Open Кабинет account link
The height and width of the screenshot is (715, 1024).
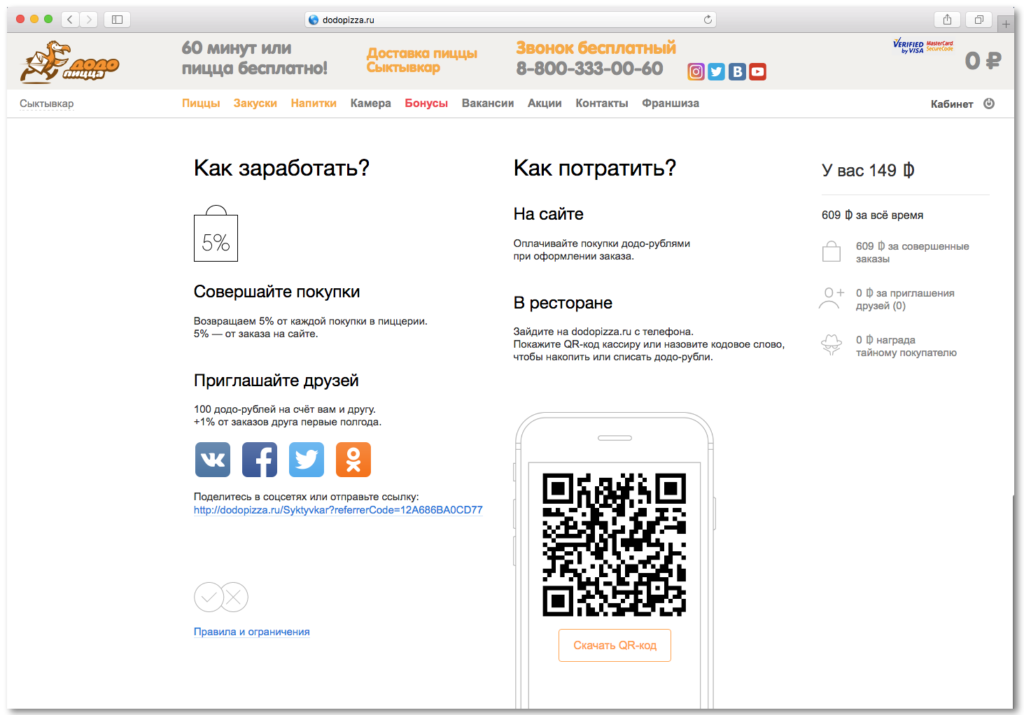click(x=952, y=104)
